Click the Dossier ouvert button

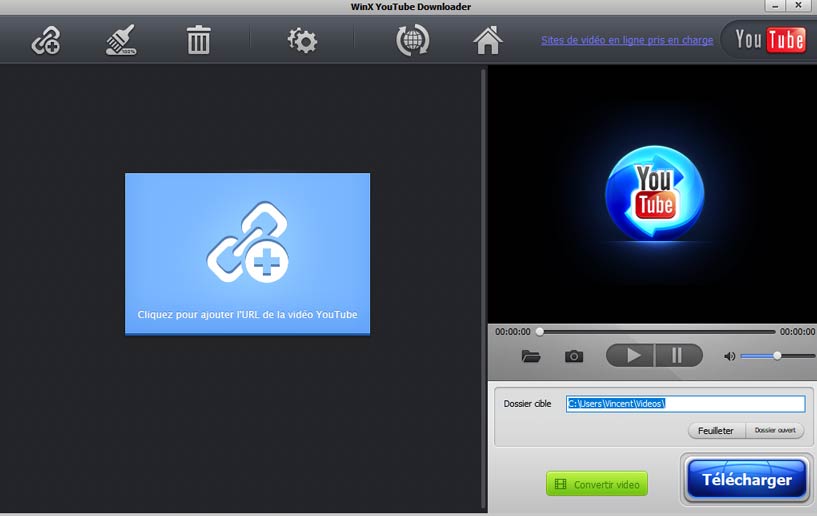coord(775,431)
